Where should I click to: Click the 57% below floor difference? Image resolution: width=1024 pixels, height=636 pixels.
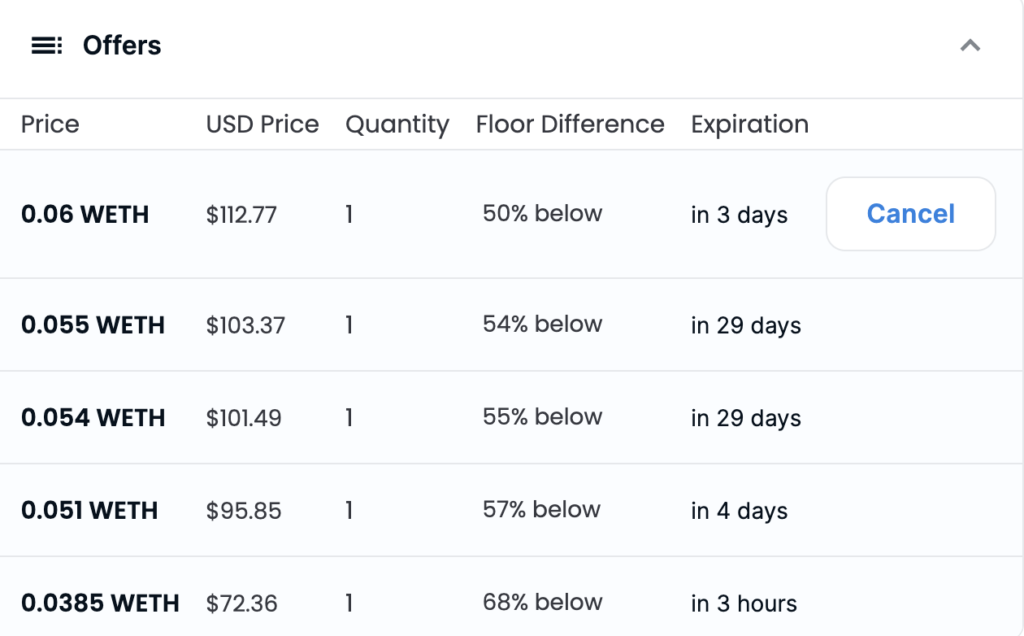(x=541, y=509)
